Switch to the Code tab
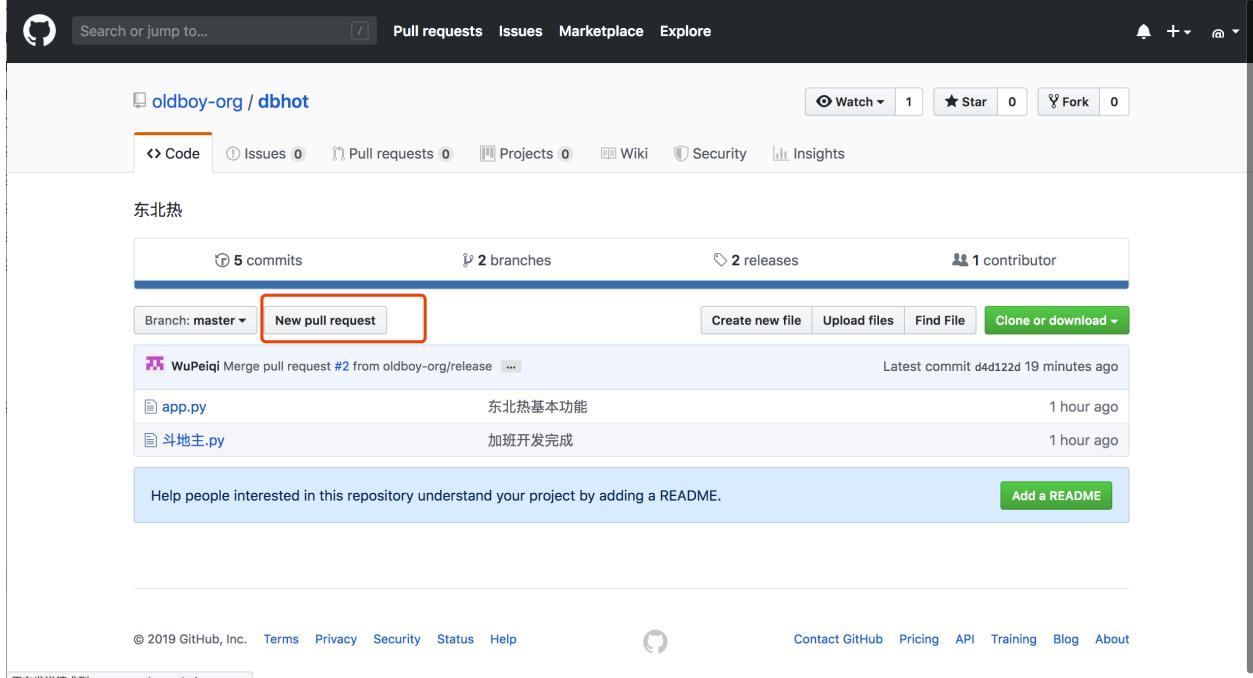Screen dimensions: 1253x678 point(173,154)
